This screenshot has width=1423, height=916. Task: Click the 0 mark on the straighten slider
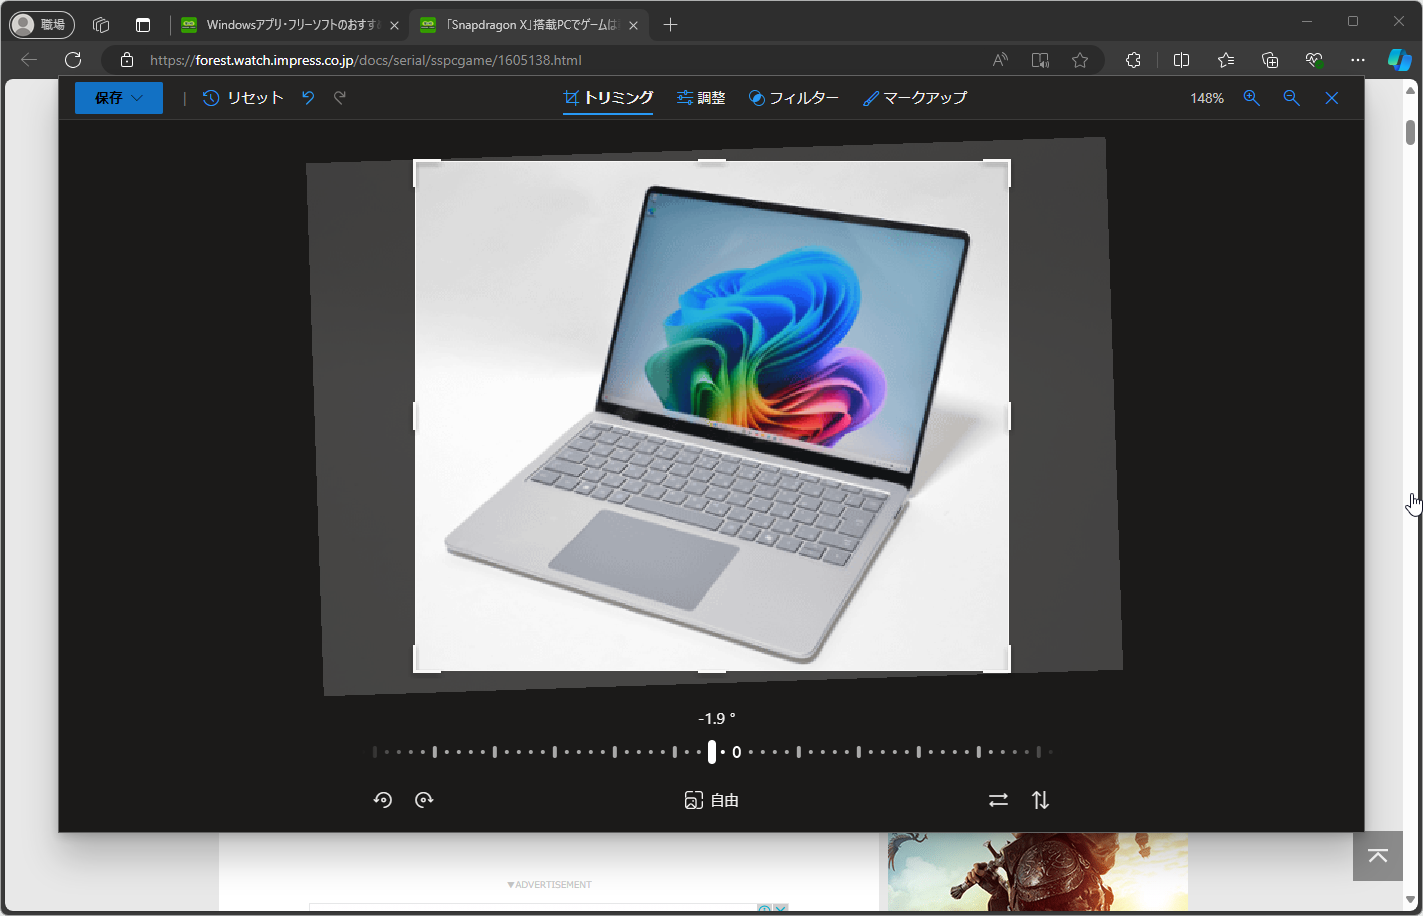point(737,752)
